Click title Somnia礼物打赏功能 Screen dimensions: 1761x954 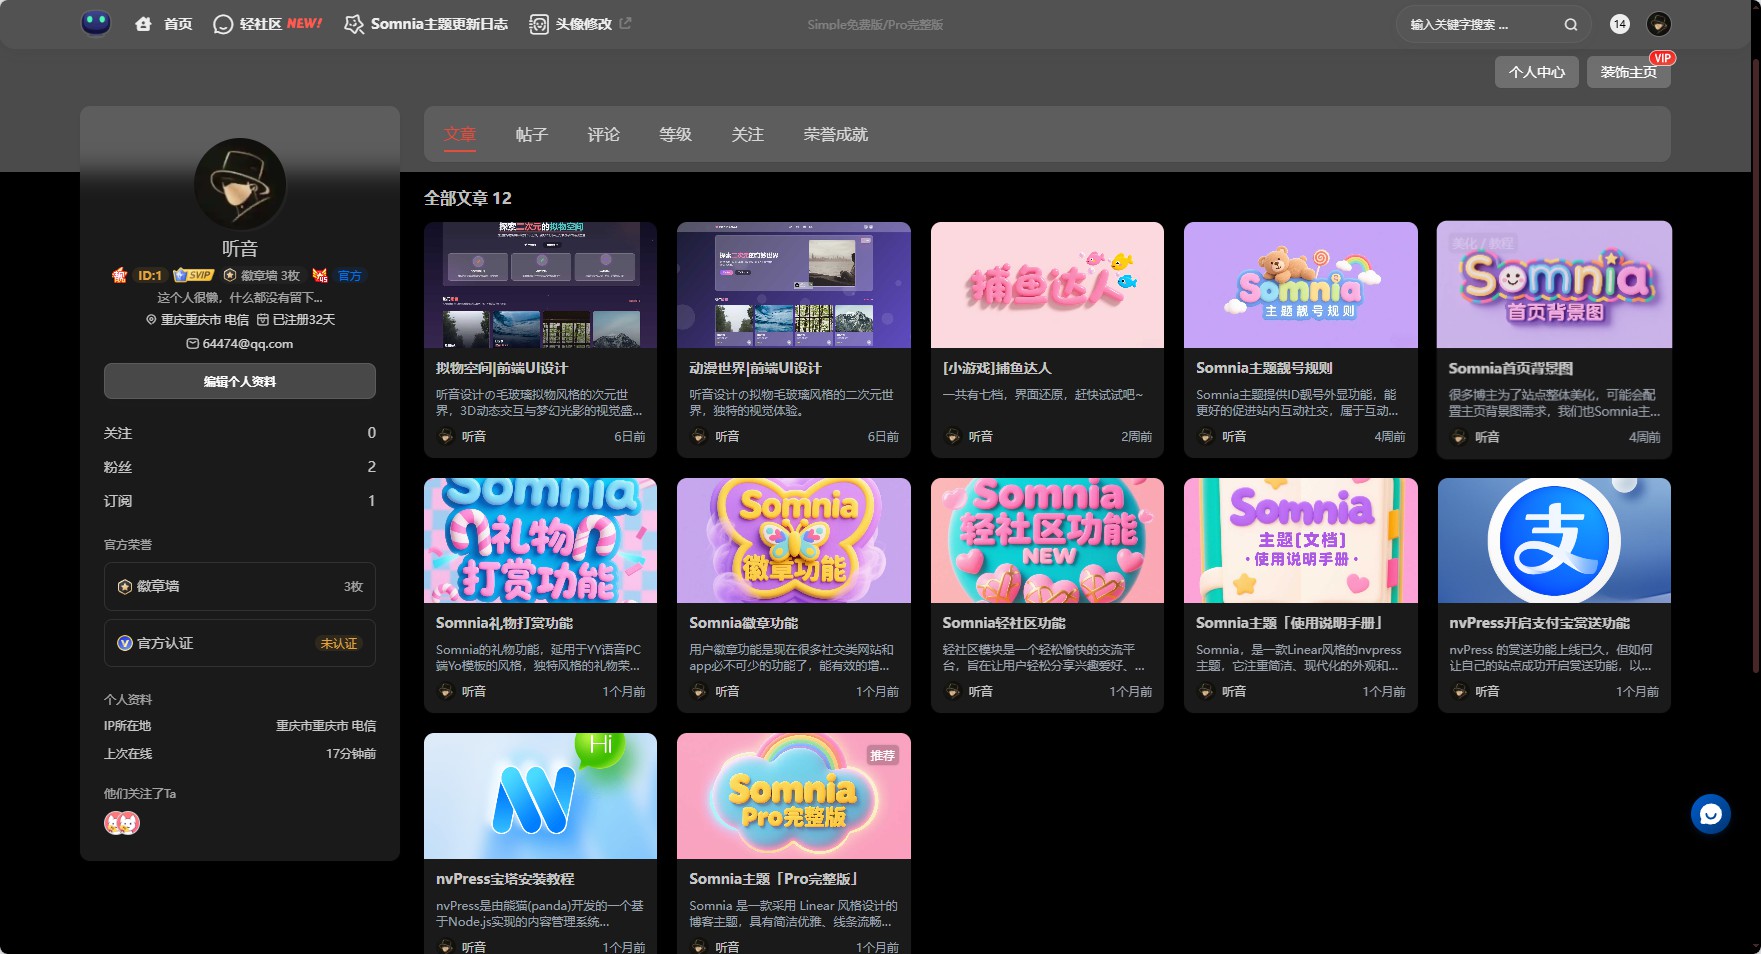pyautogui.click(x=504, y=623)
